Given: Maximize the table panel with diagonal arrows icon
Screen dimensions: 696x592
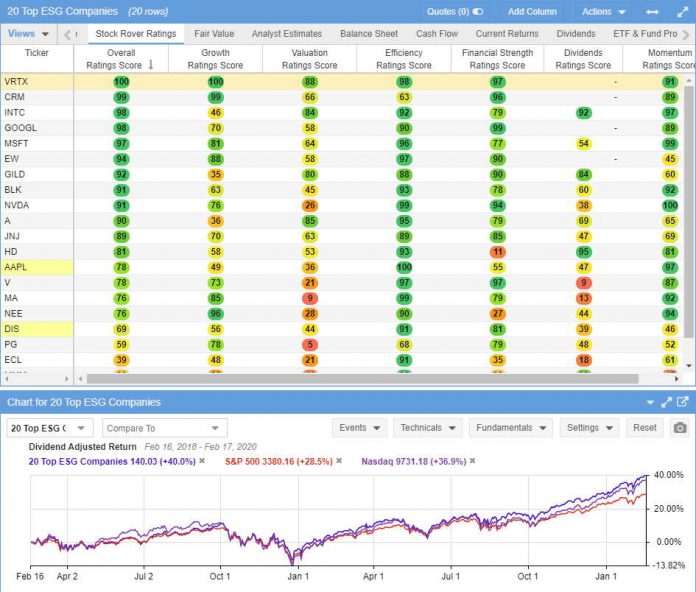Looking at the screenshot, I should (x=682, y=12).
